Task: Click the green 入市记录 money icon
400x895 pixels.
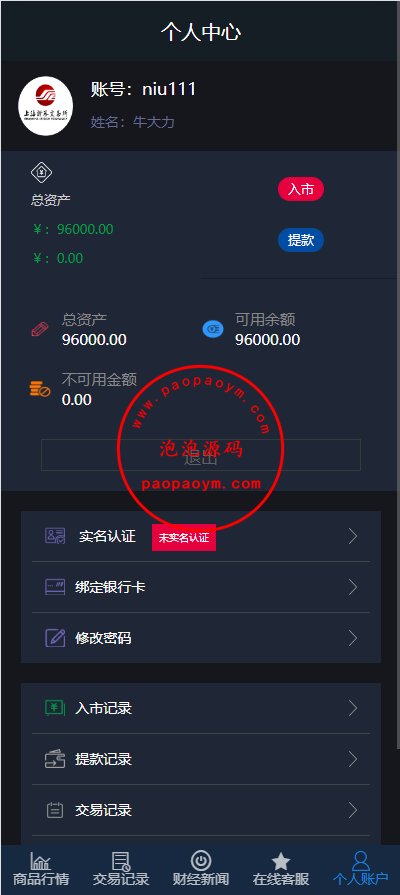Action: tap(55, 708)
